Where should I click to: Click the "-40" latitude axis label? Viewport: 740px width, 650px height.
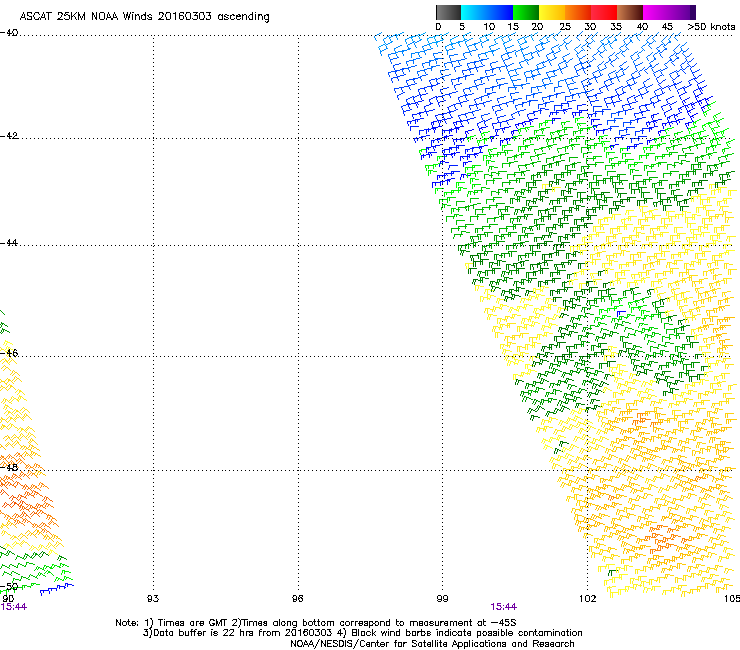pyautogui.click(x=9, y=33)
